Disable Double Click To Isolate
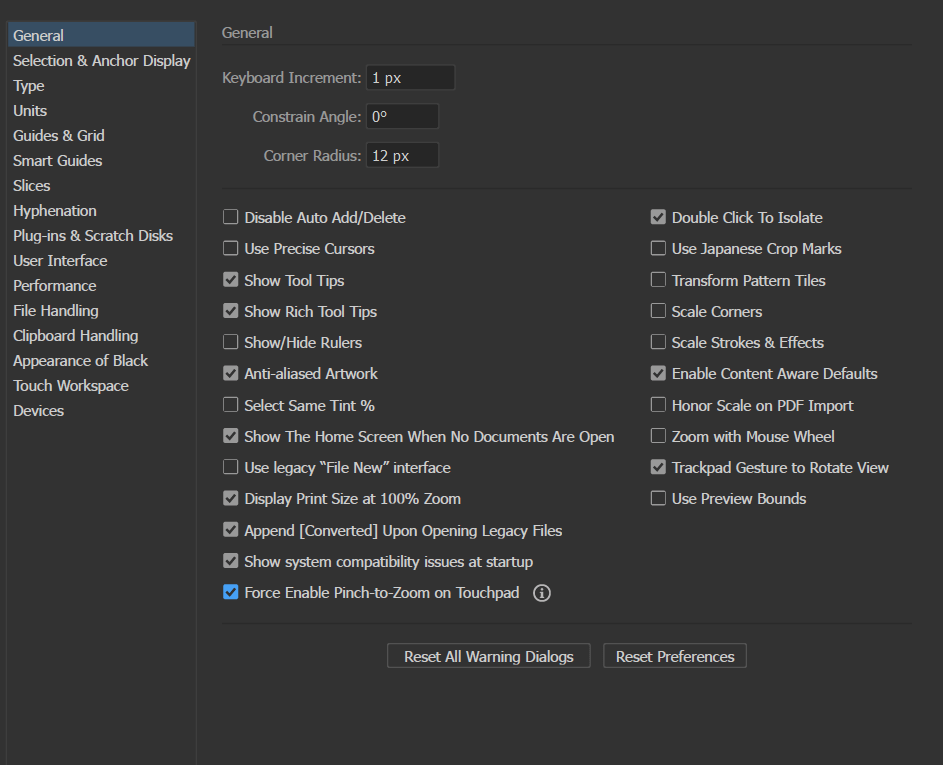Viewport: 943px width, 765px height. tap(658, 217)
